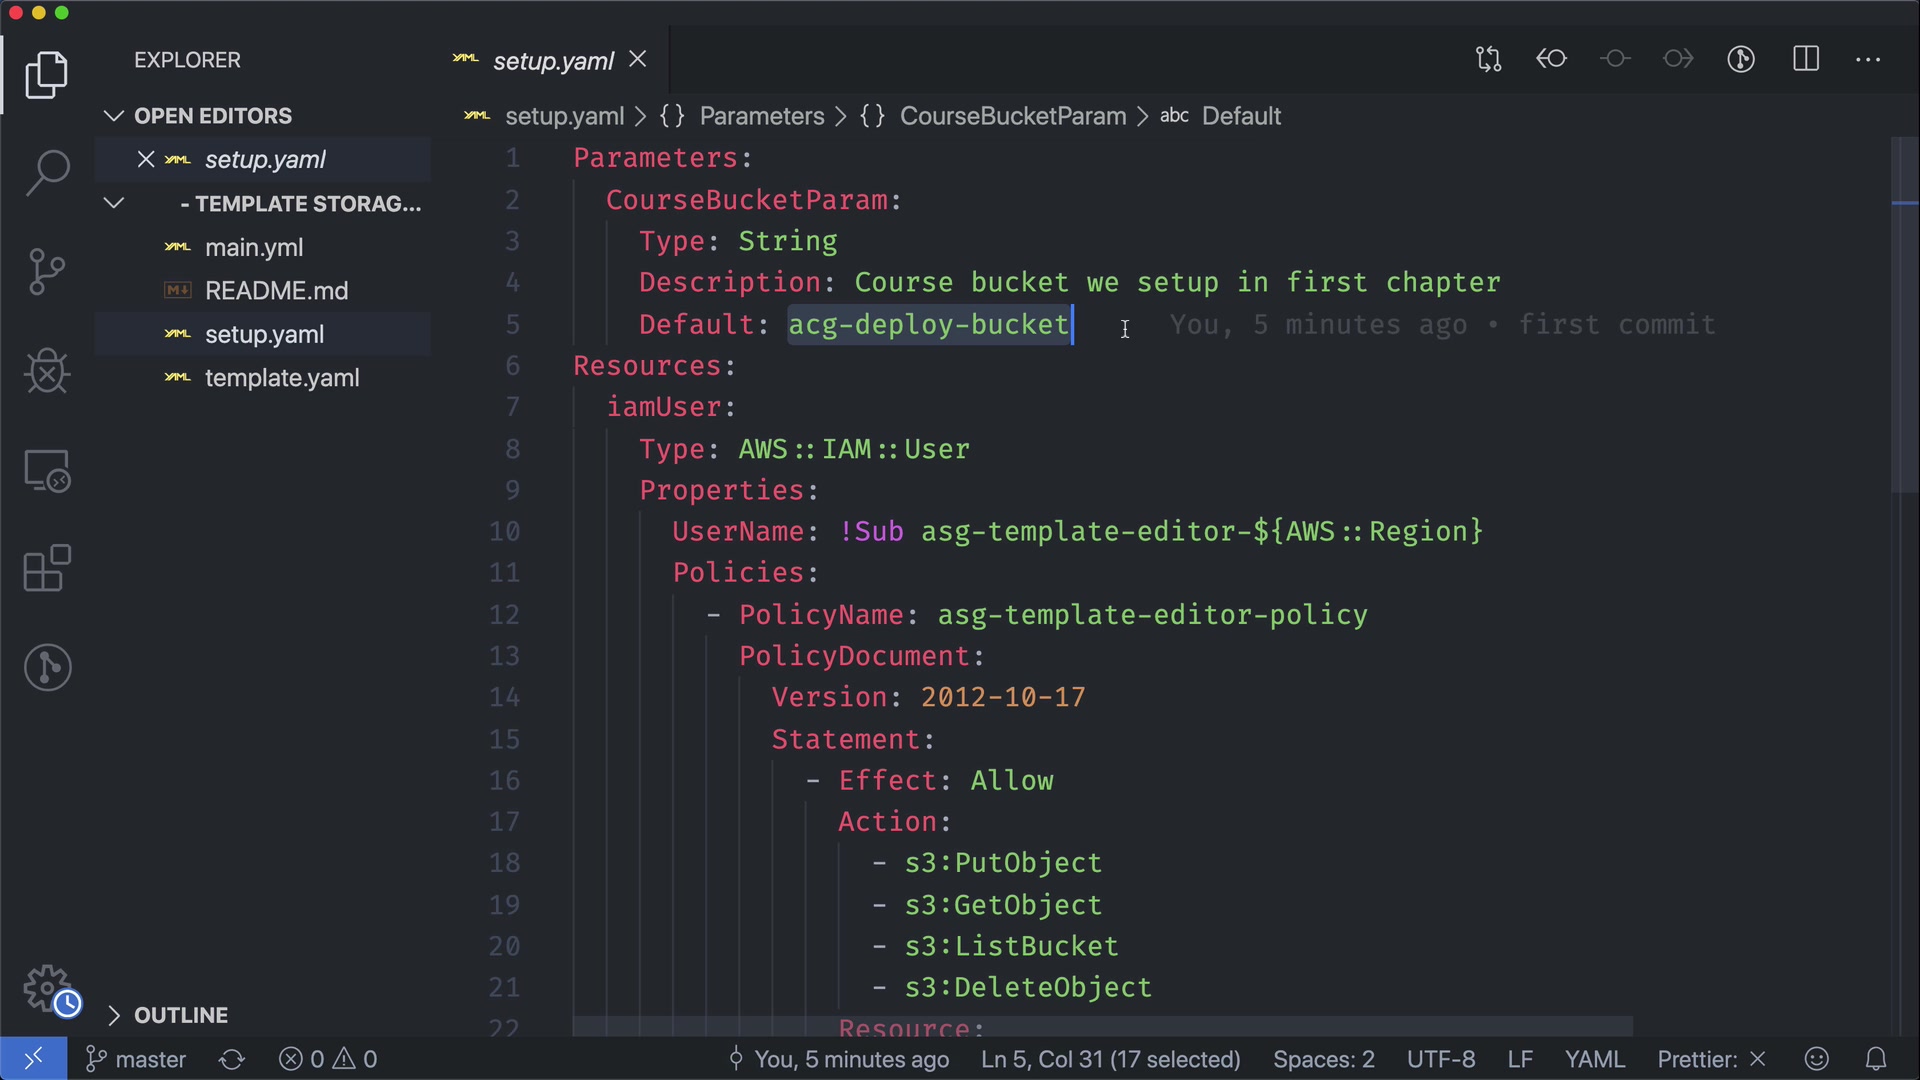Click the Compare Changes toolbar icon
1920x1080 pixels.
1488,59
